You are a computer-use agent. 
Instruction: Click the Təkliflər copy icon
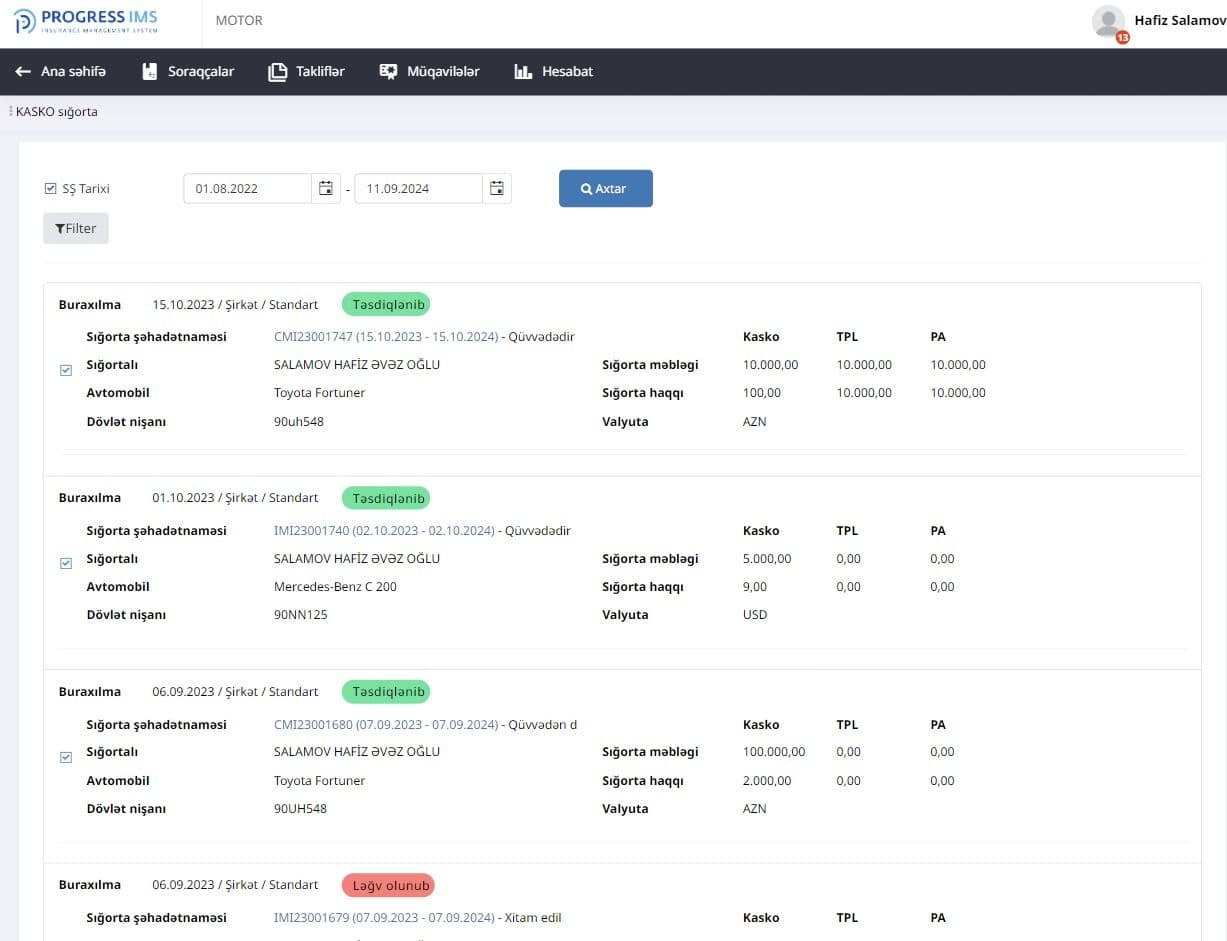pyautogui.click(x=278, y=72)
